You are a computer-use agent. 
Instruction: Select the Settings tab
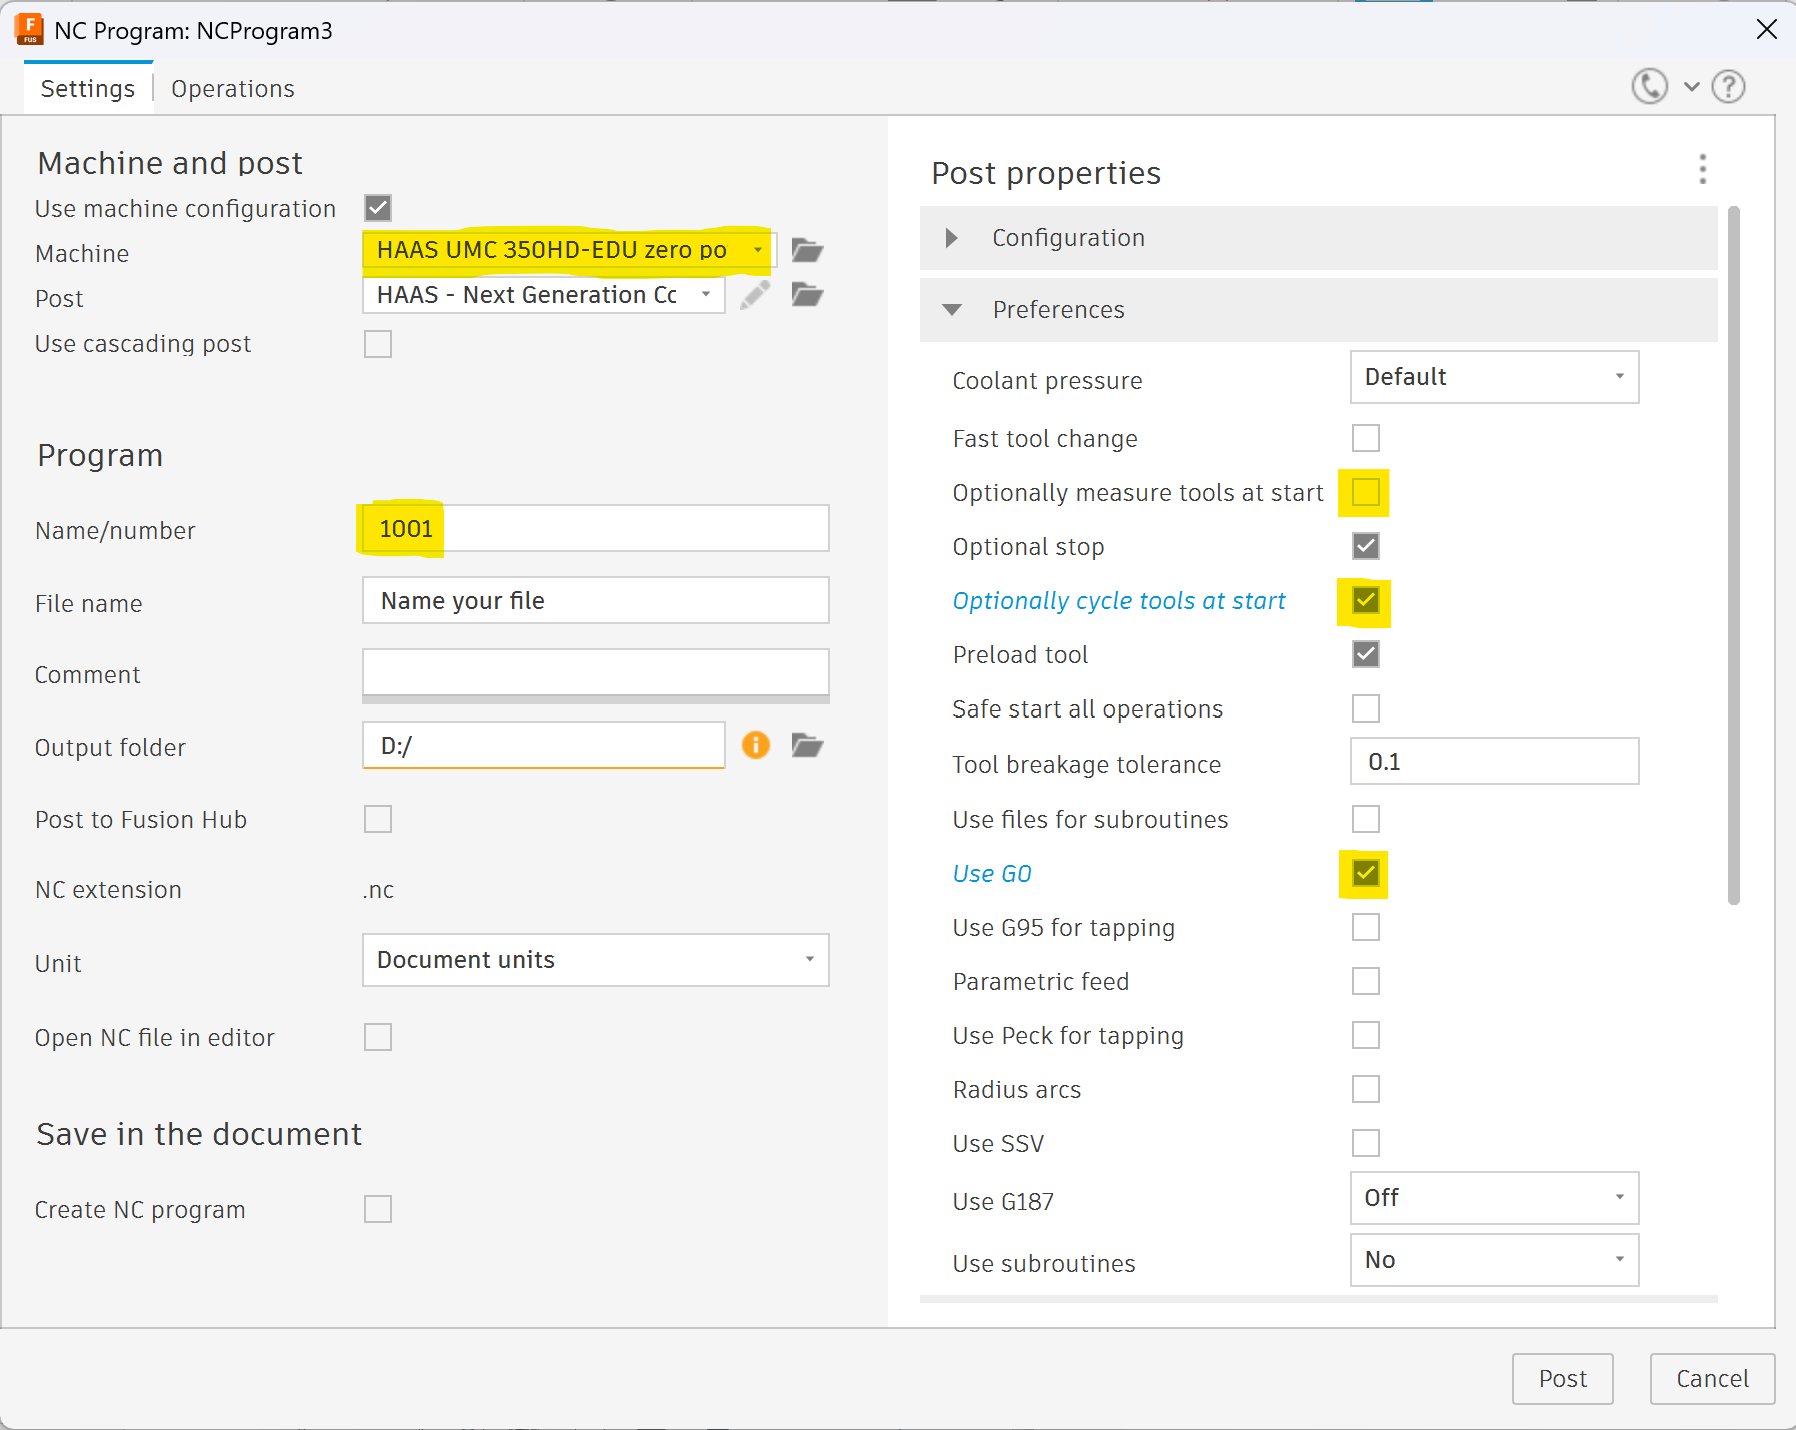pyautogui.click(x=88, y=89)
